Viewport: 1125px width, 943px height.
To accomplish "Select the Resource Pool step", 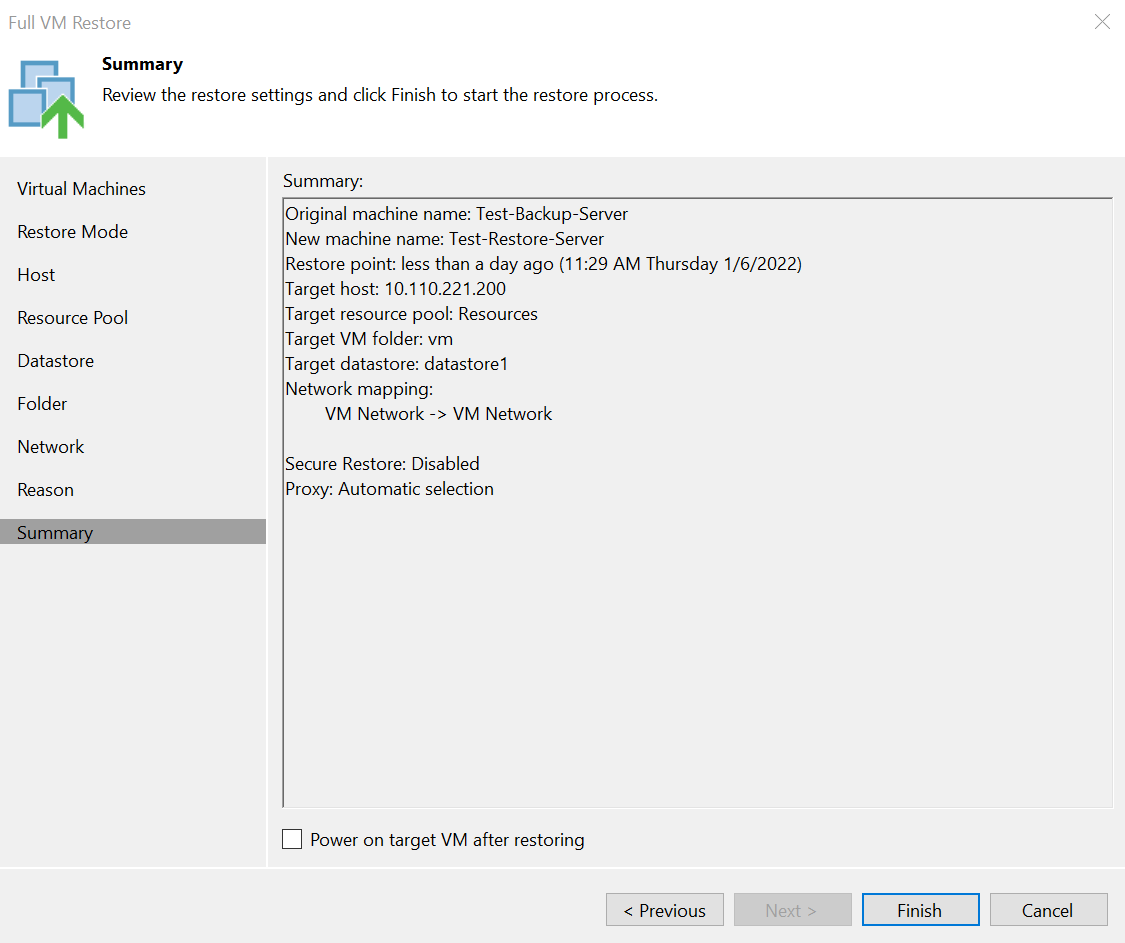I will pos(72,318).
